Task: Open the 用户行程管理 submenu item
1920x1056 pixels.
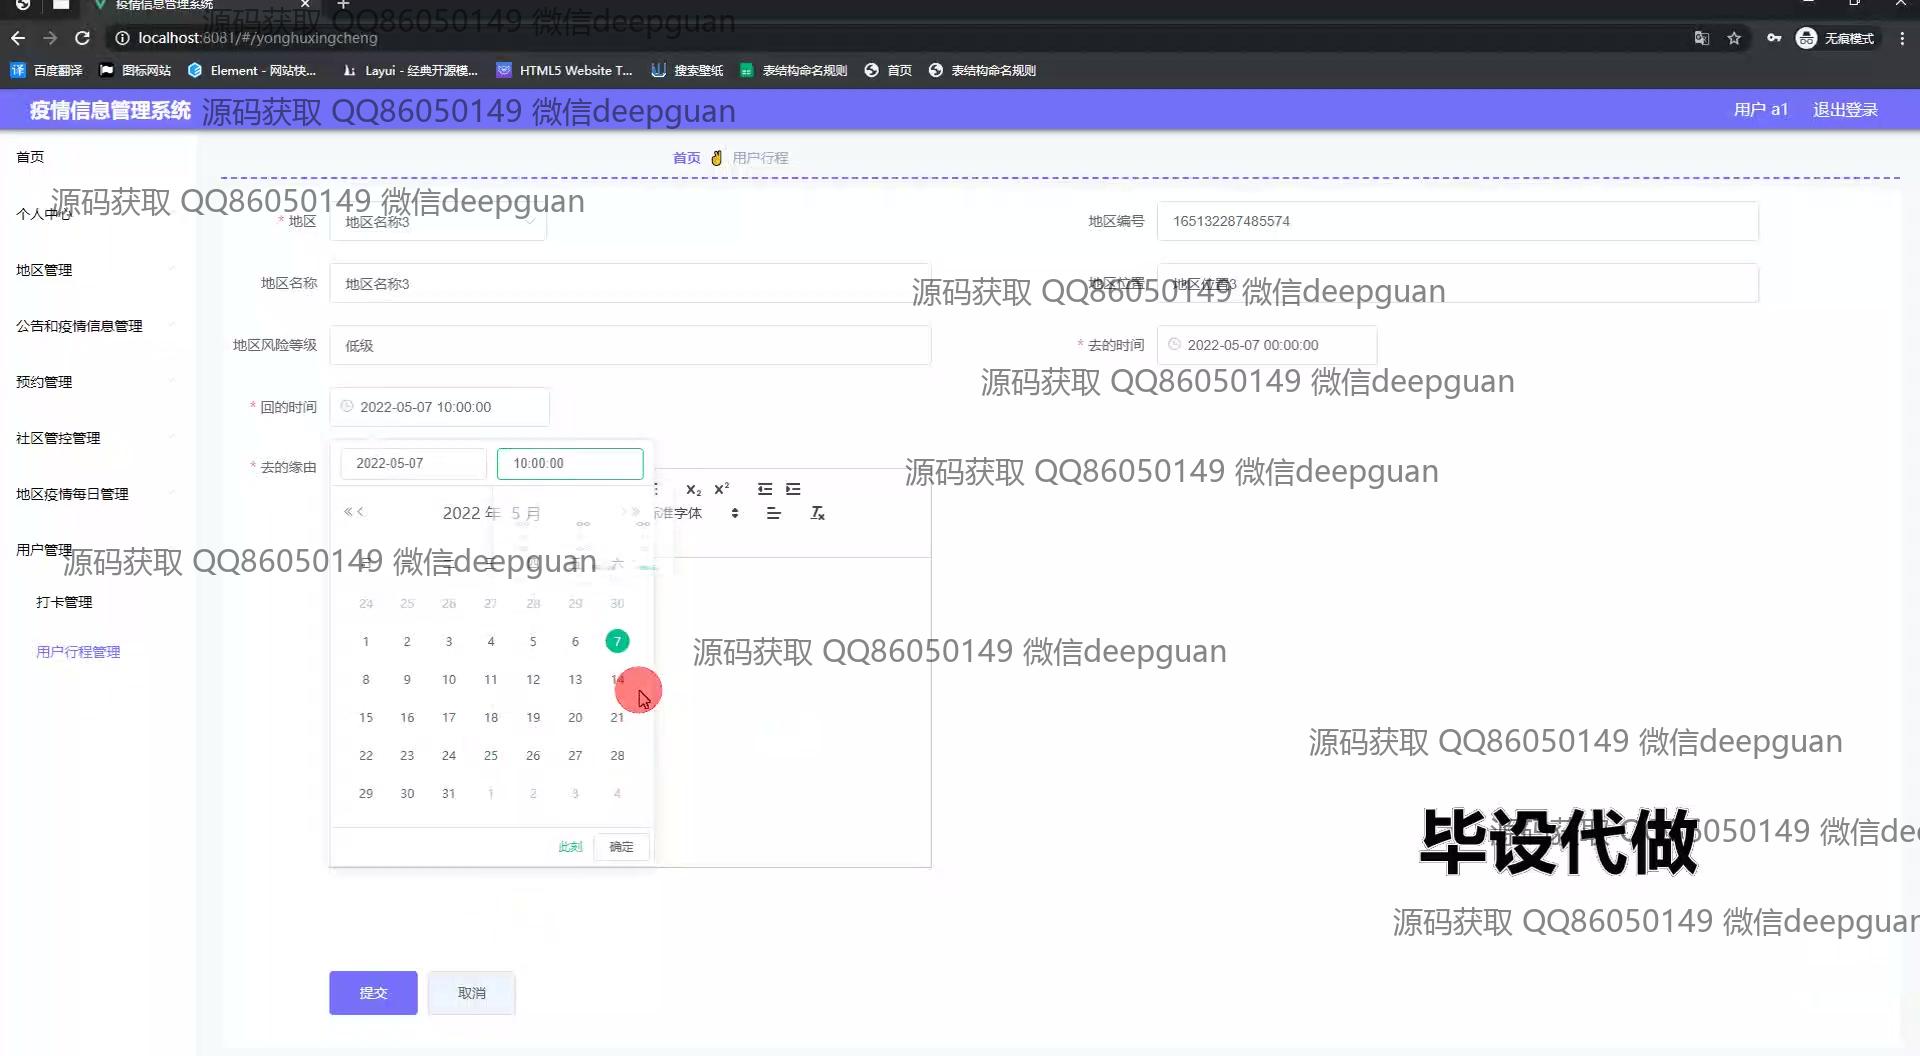Action: (78, 652)
